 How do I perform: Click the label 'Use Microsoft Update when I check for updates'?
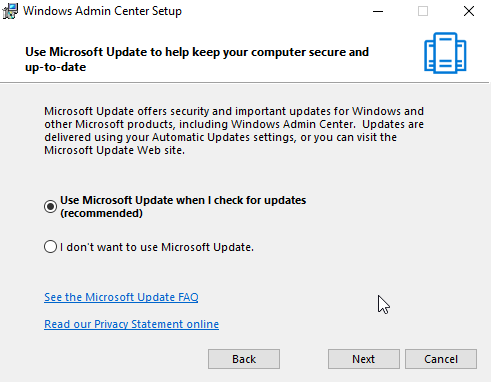click(183, 200)
